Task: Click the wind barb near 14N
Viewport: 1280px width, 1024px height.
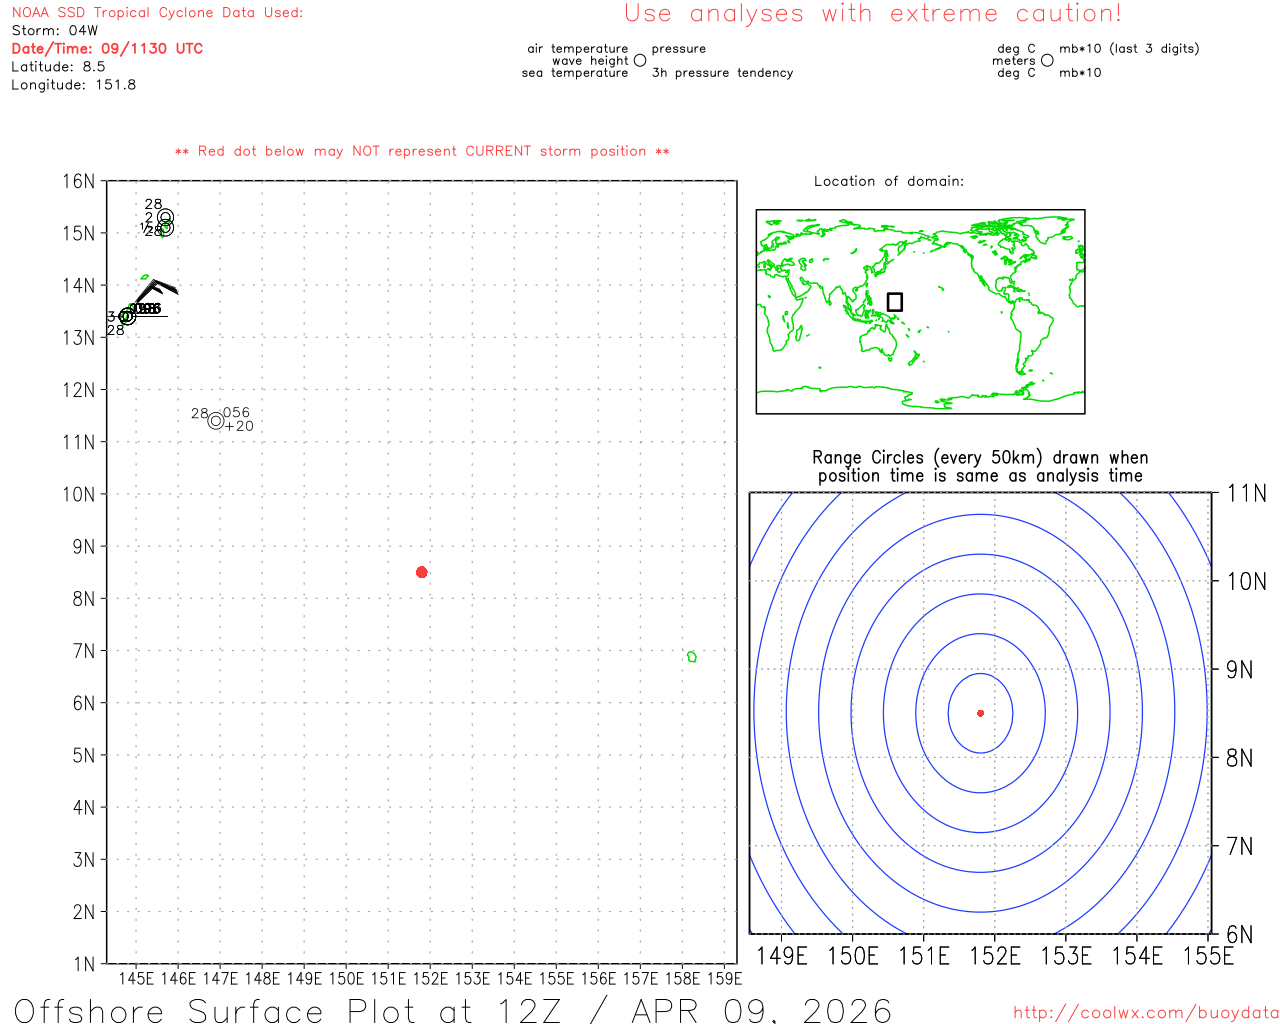Action: pyautogui.click(x=158, y=289)
